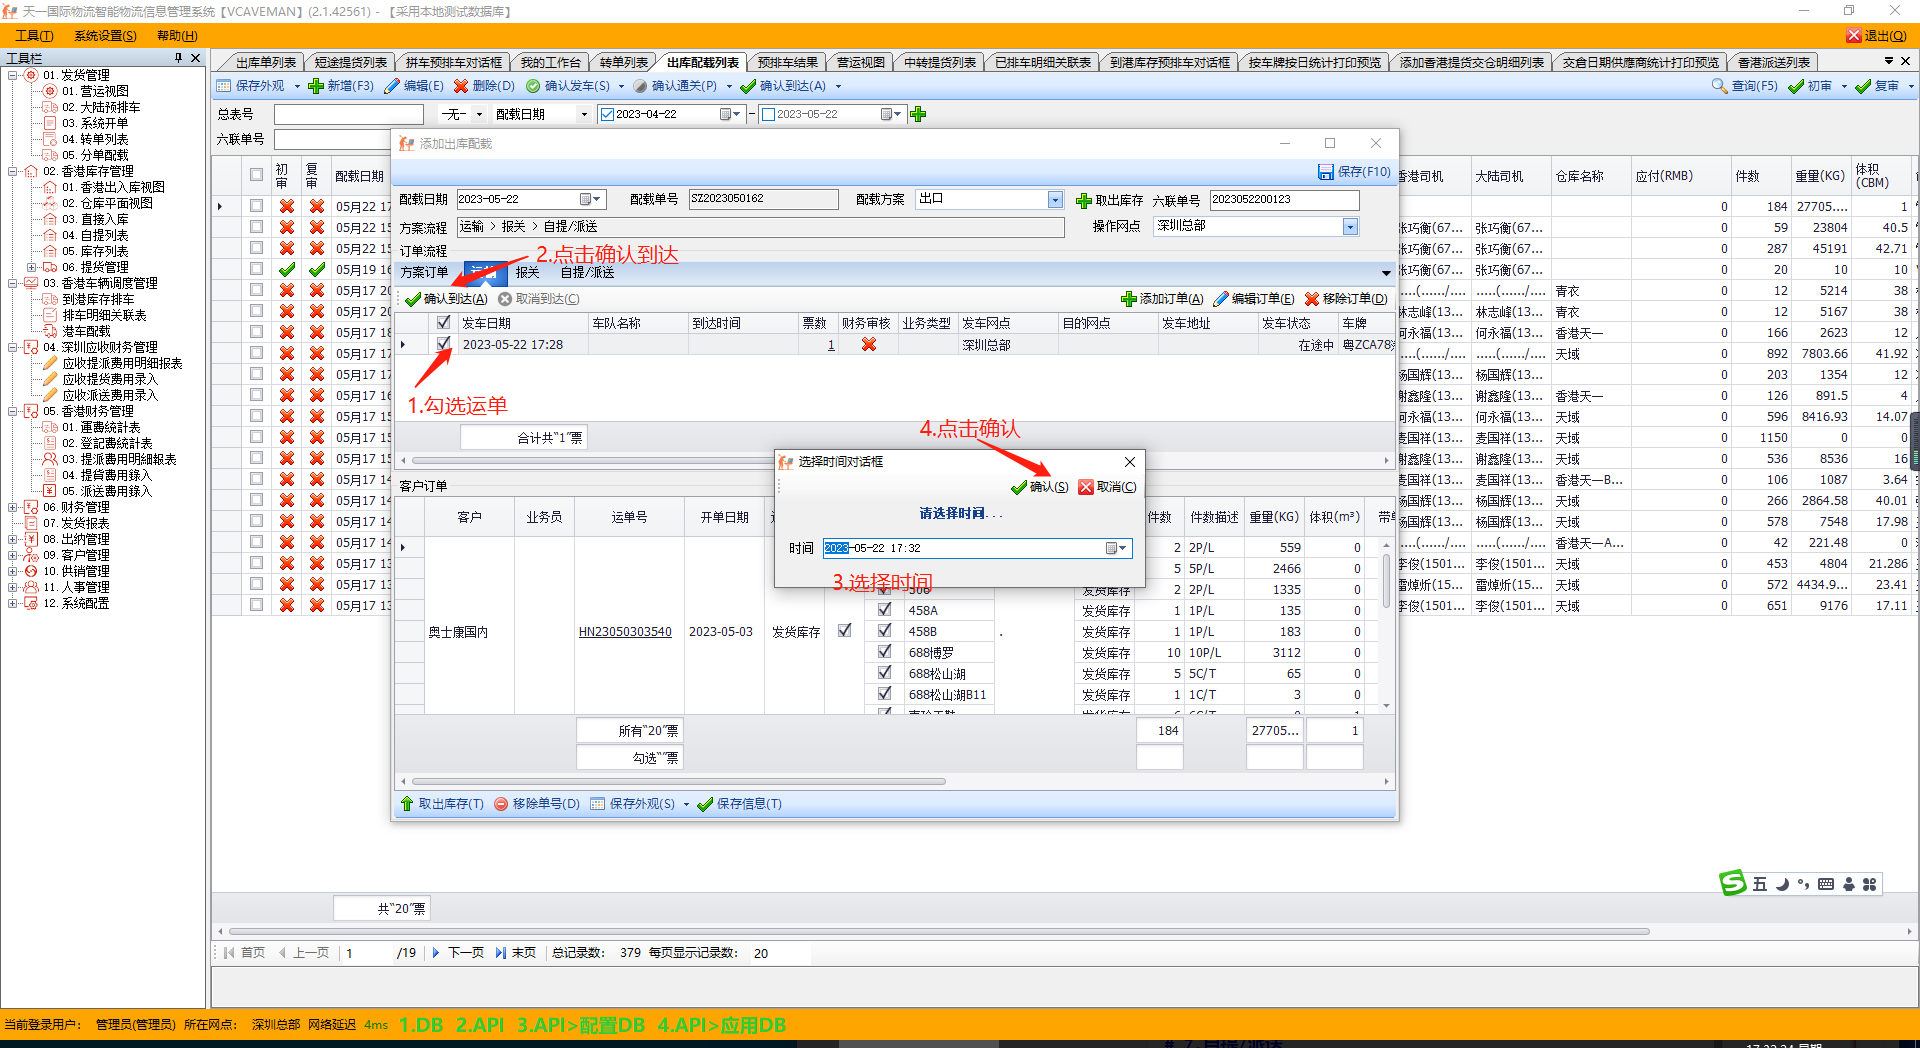Open the 系统设置(S) menu
Image resolution: width=1920 pixels, height=1048 pixels.
click(105, 36)
